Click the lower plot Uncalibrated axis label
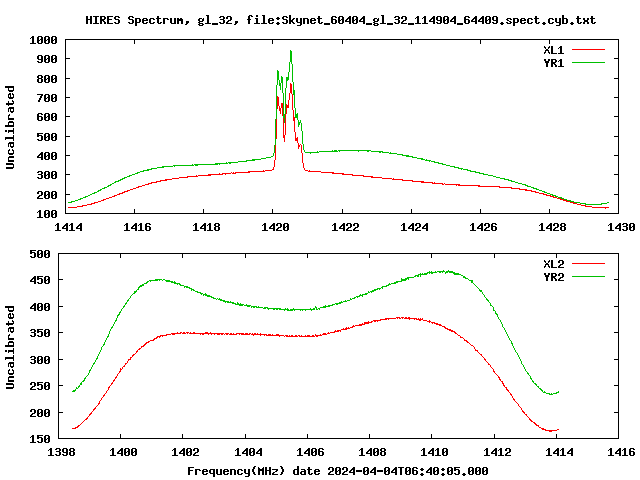 [x=10, y=347]
